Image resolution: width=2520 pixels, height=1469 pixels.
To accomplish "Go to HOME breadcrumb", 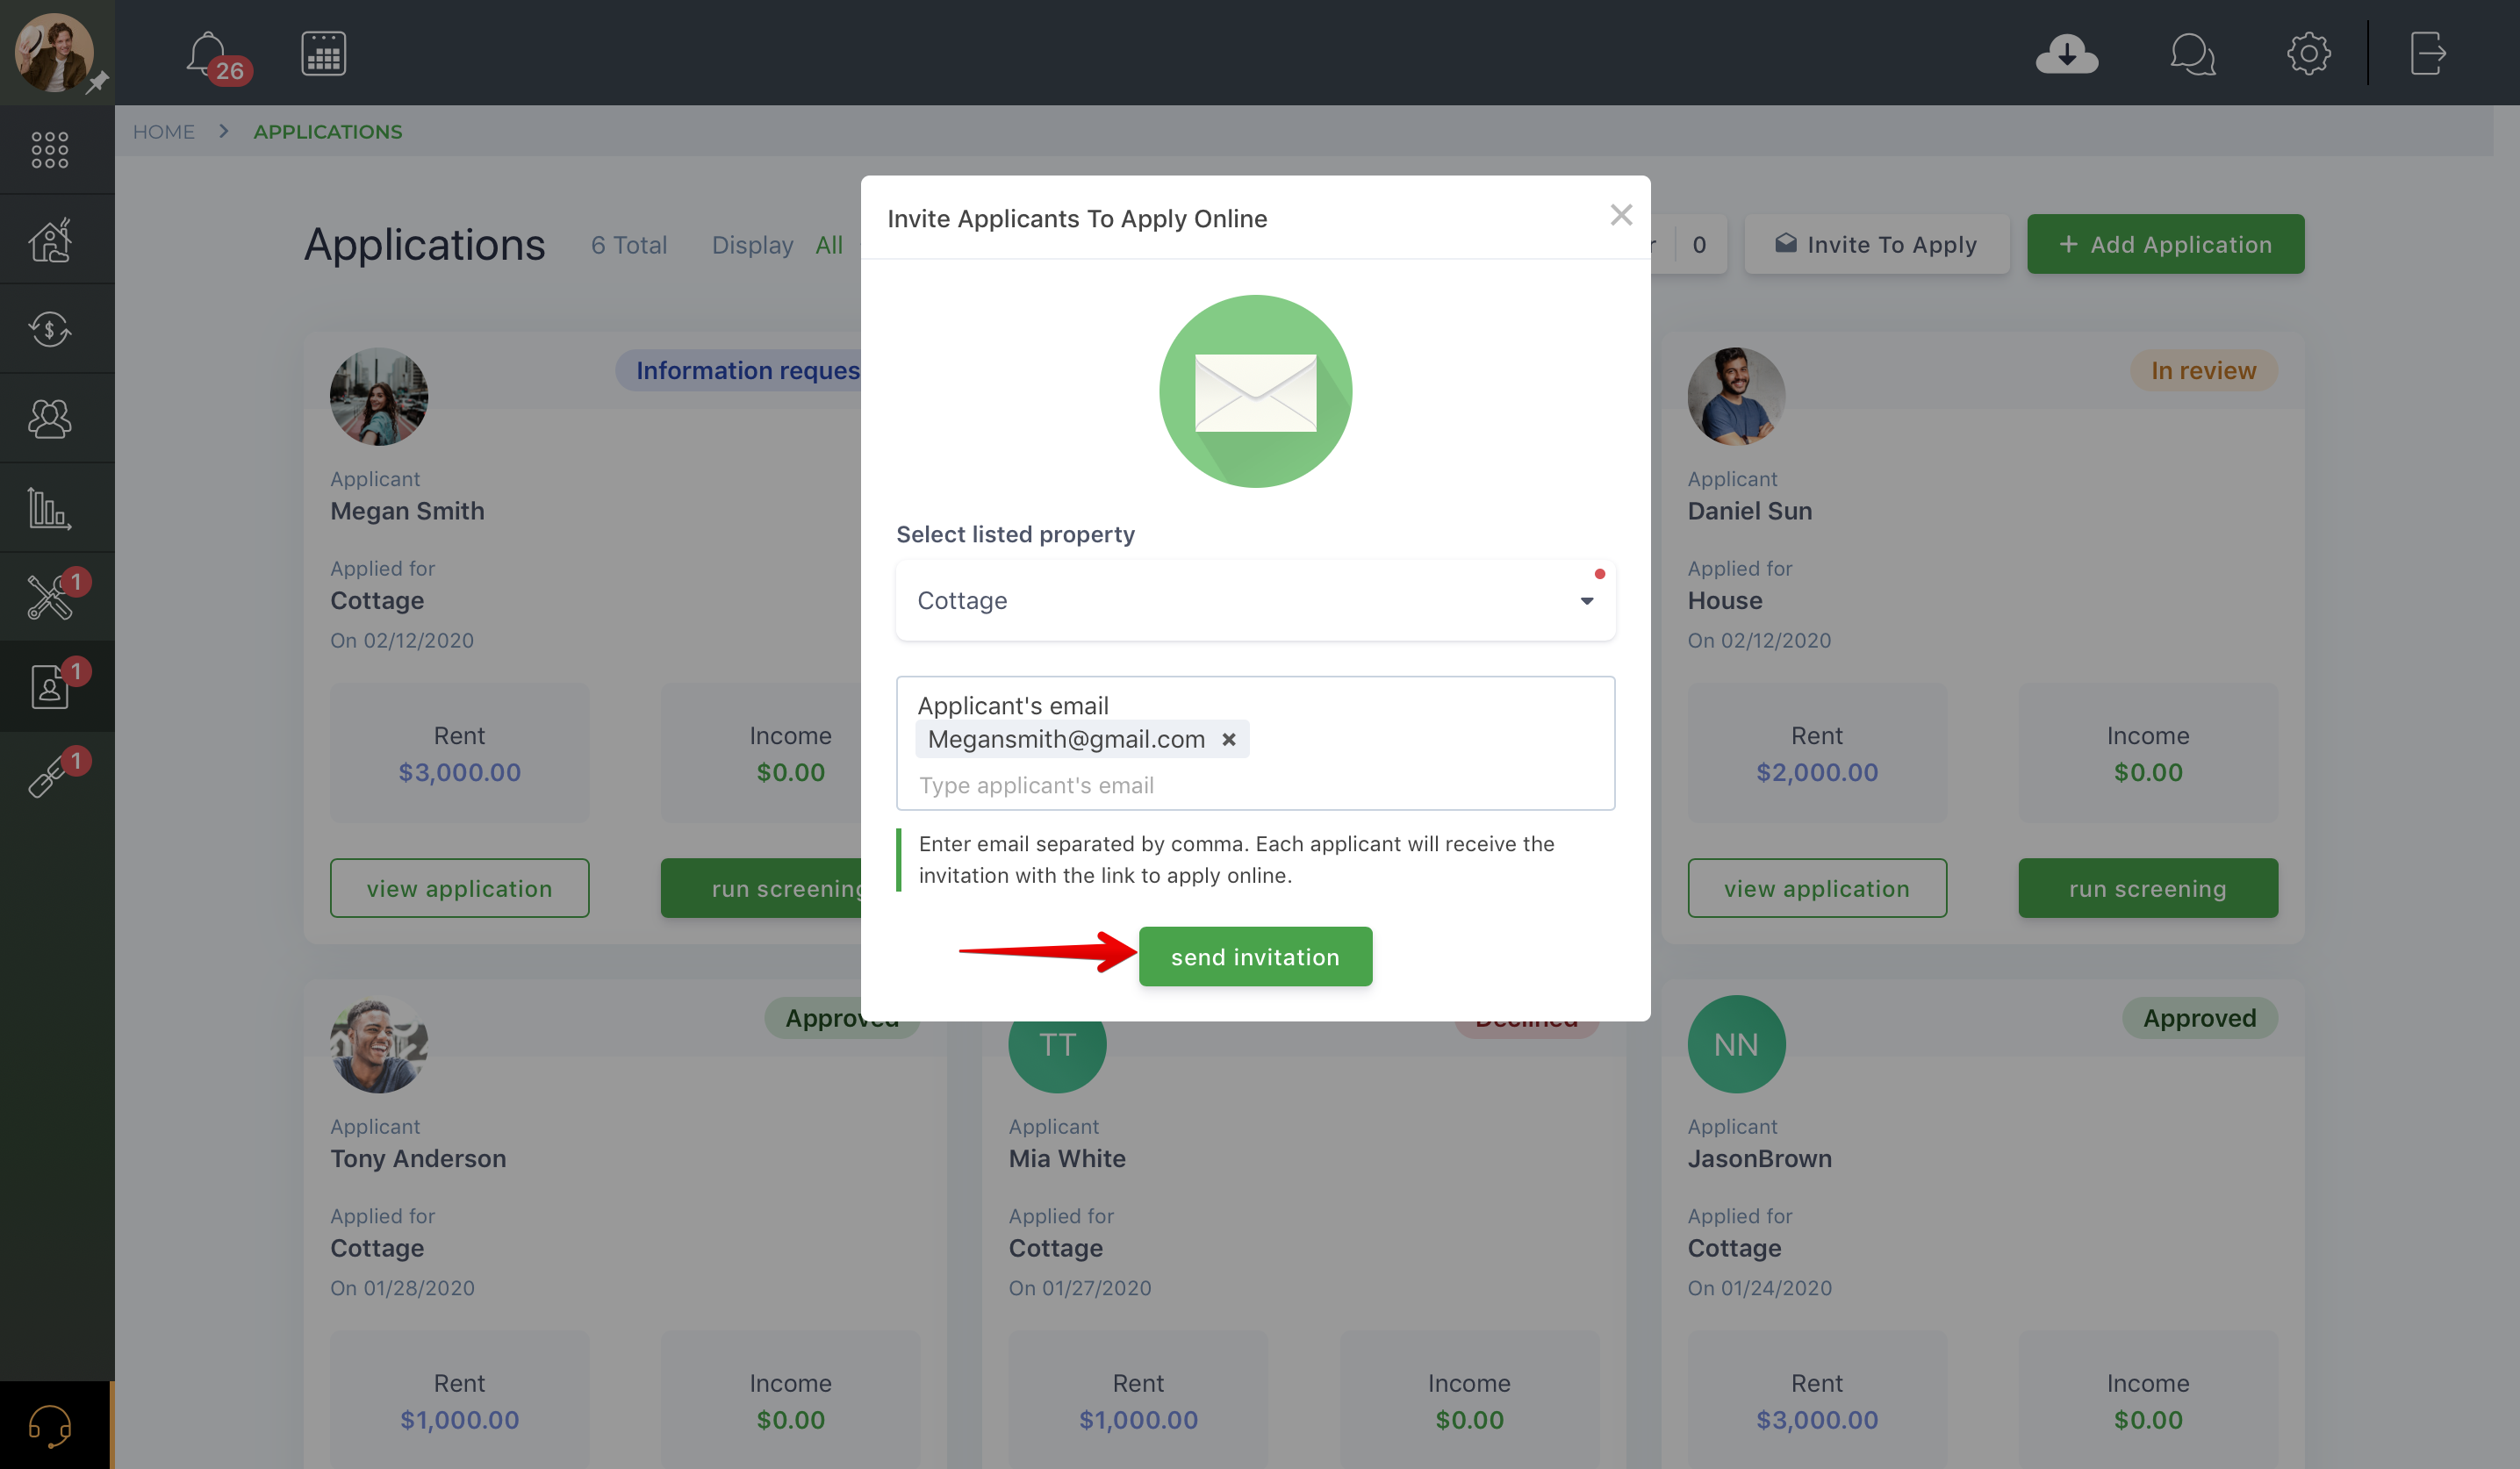I will [164, 131].
